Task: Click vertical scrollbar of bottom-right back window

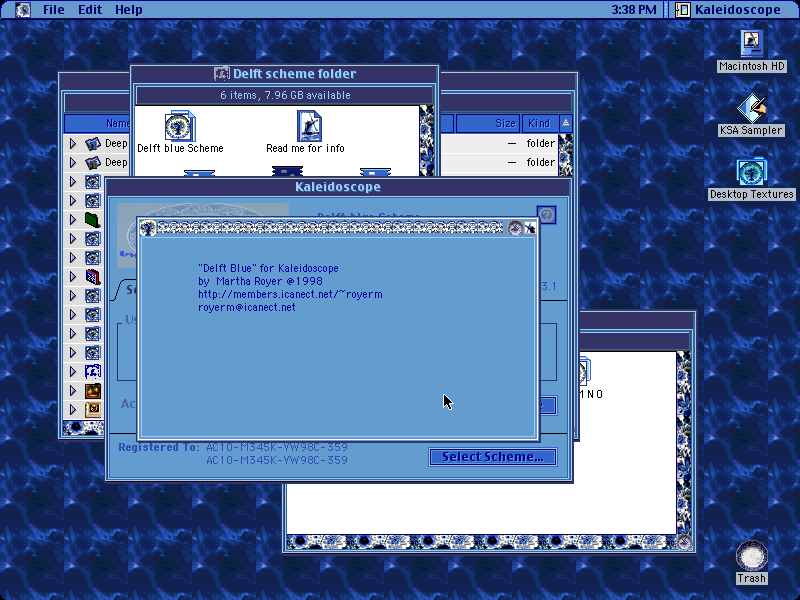Action: coord(684,443)
